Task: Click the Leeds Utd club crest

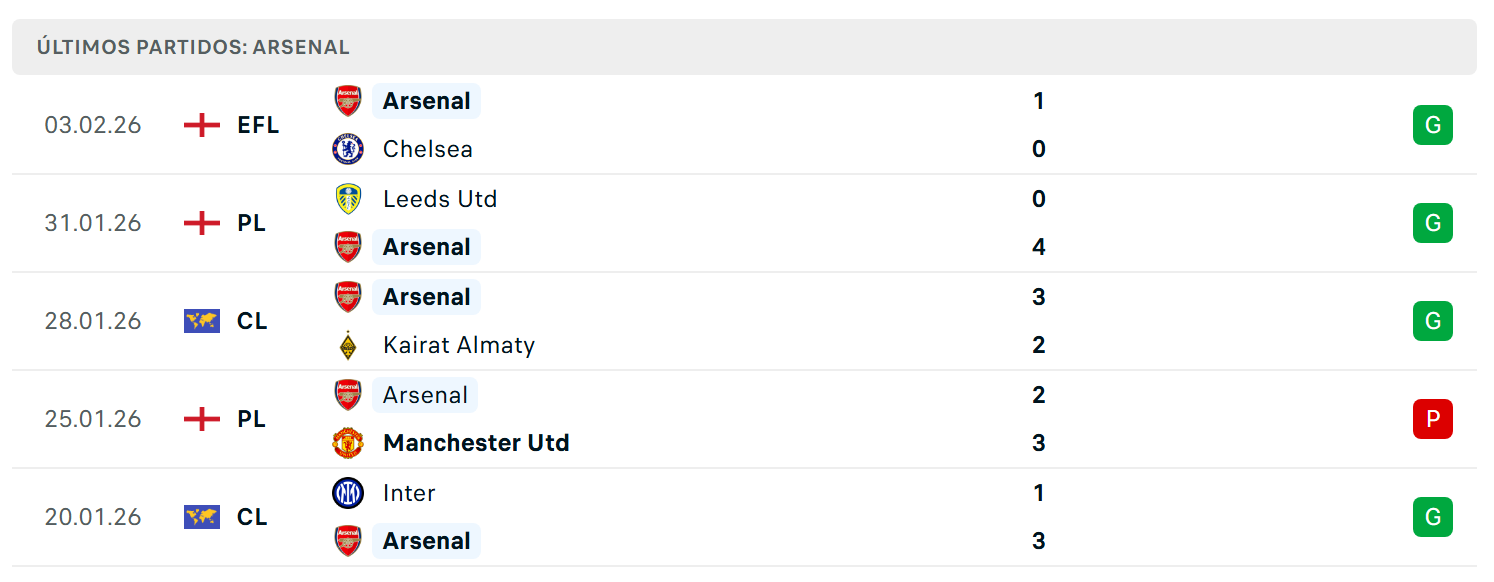Action: (x=348, y=199)
